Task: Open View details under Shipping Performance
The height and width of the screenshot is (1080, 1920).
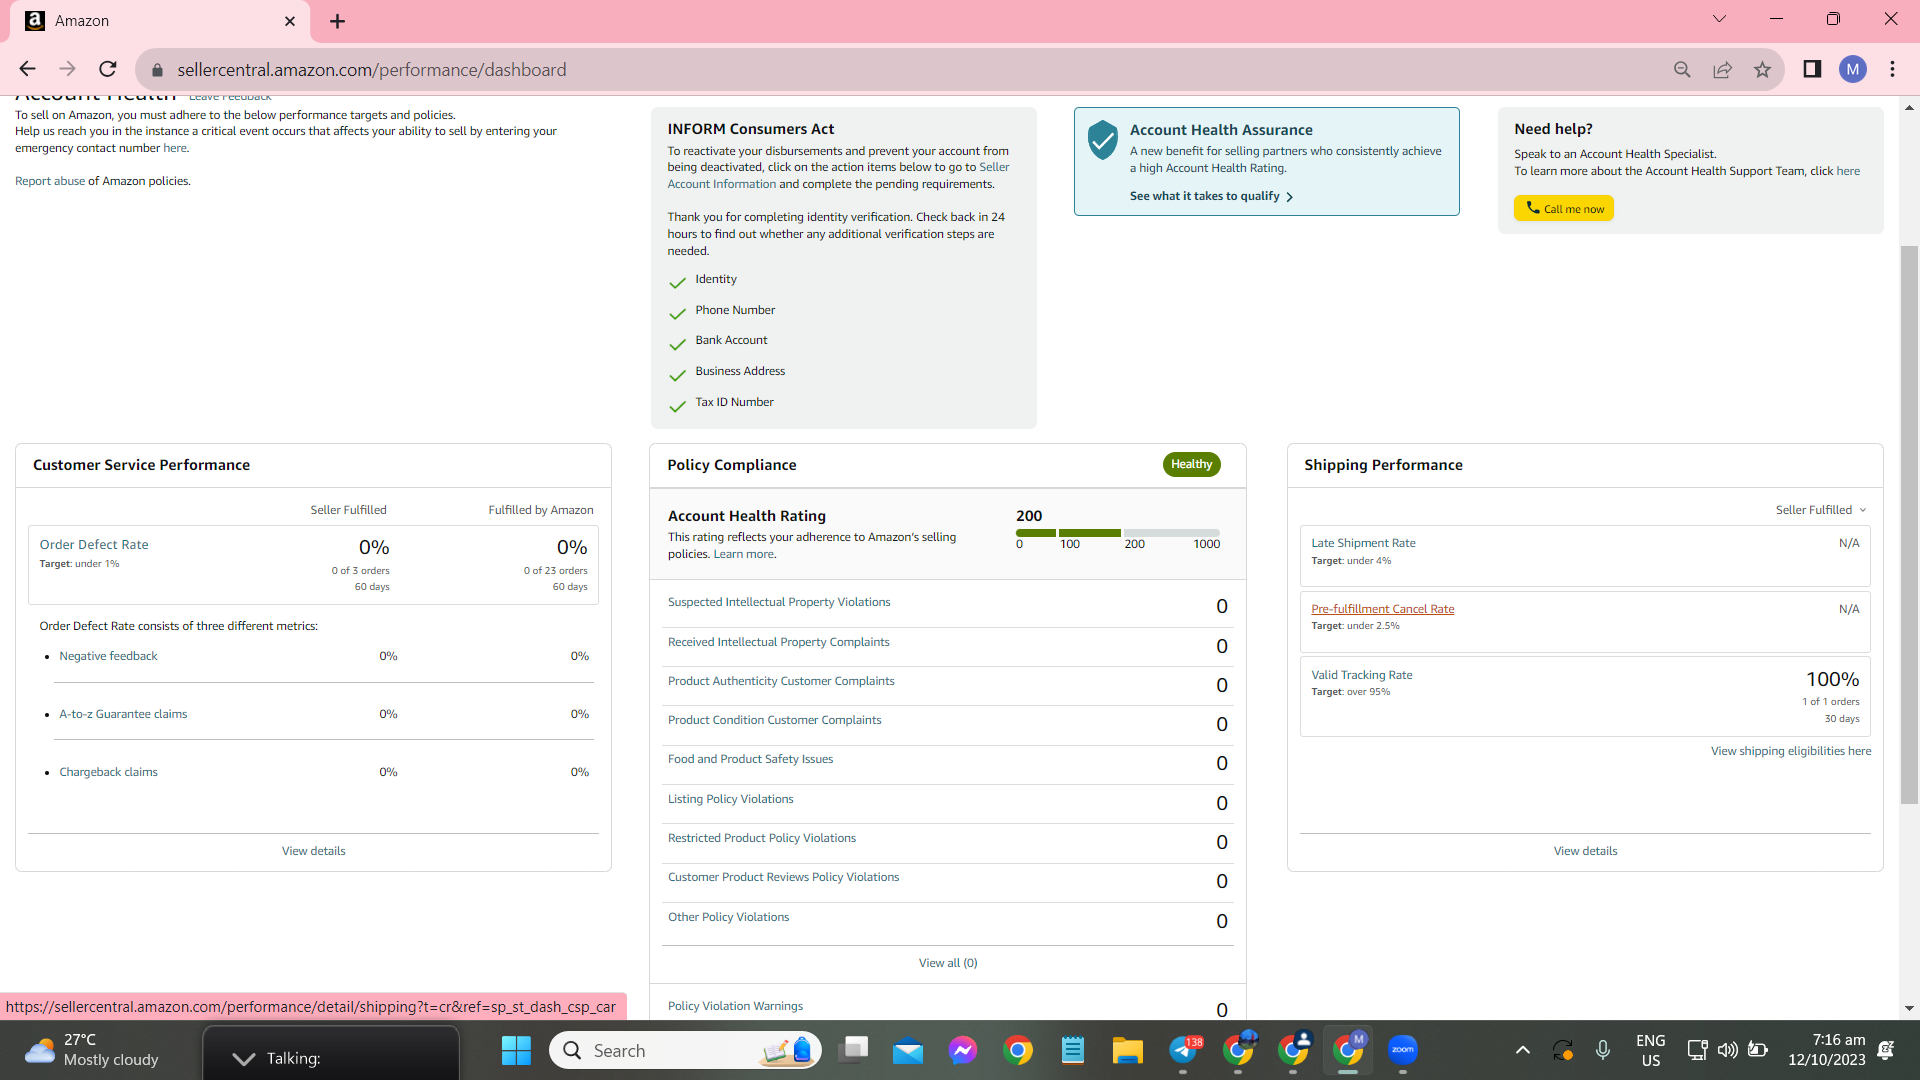Action: [x=1585, y=851]
